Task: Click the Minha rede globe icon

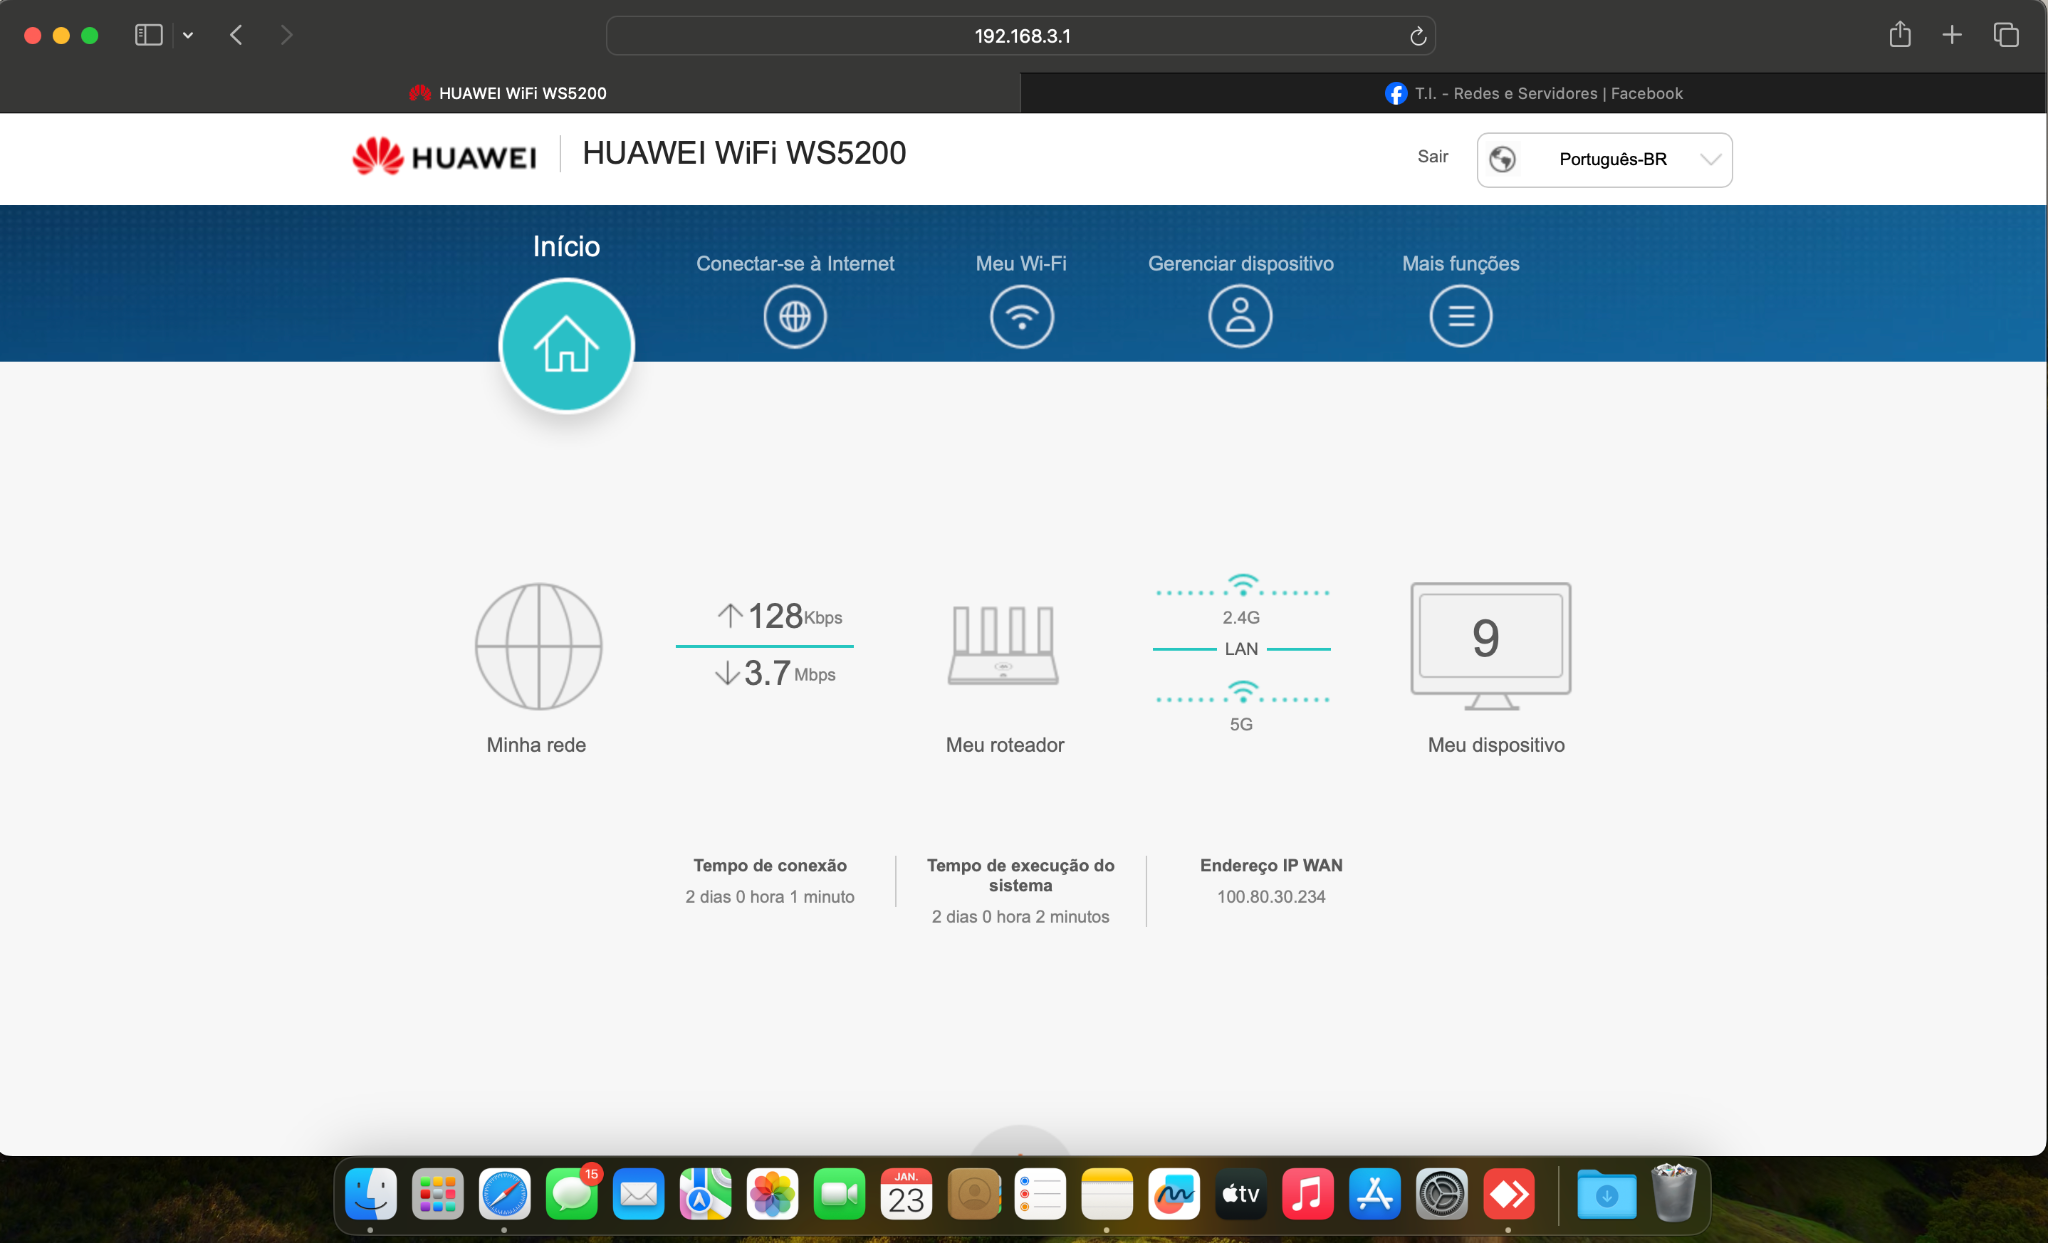Action: coord(538,647)
